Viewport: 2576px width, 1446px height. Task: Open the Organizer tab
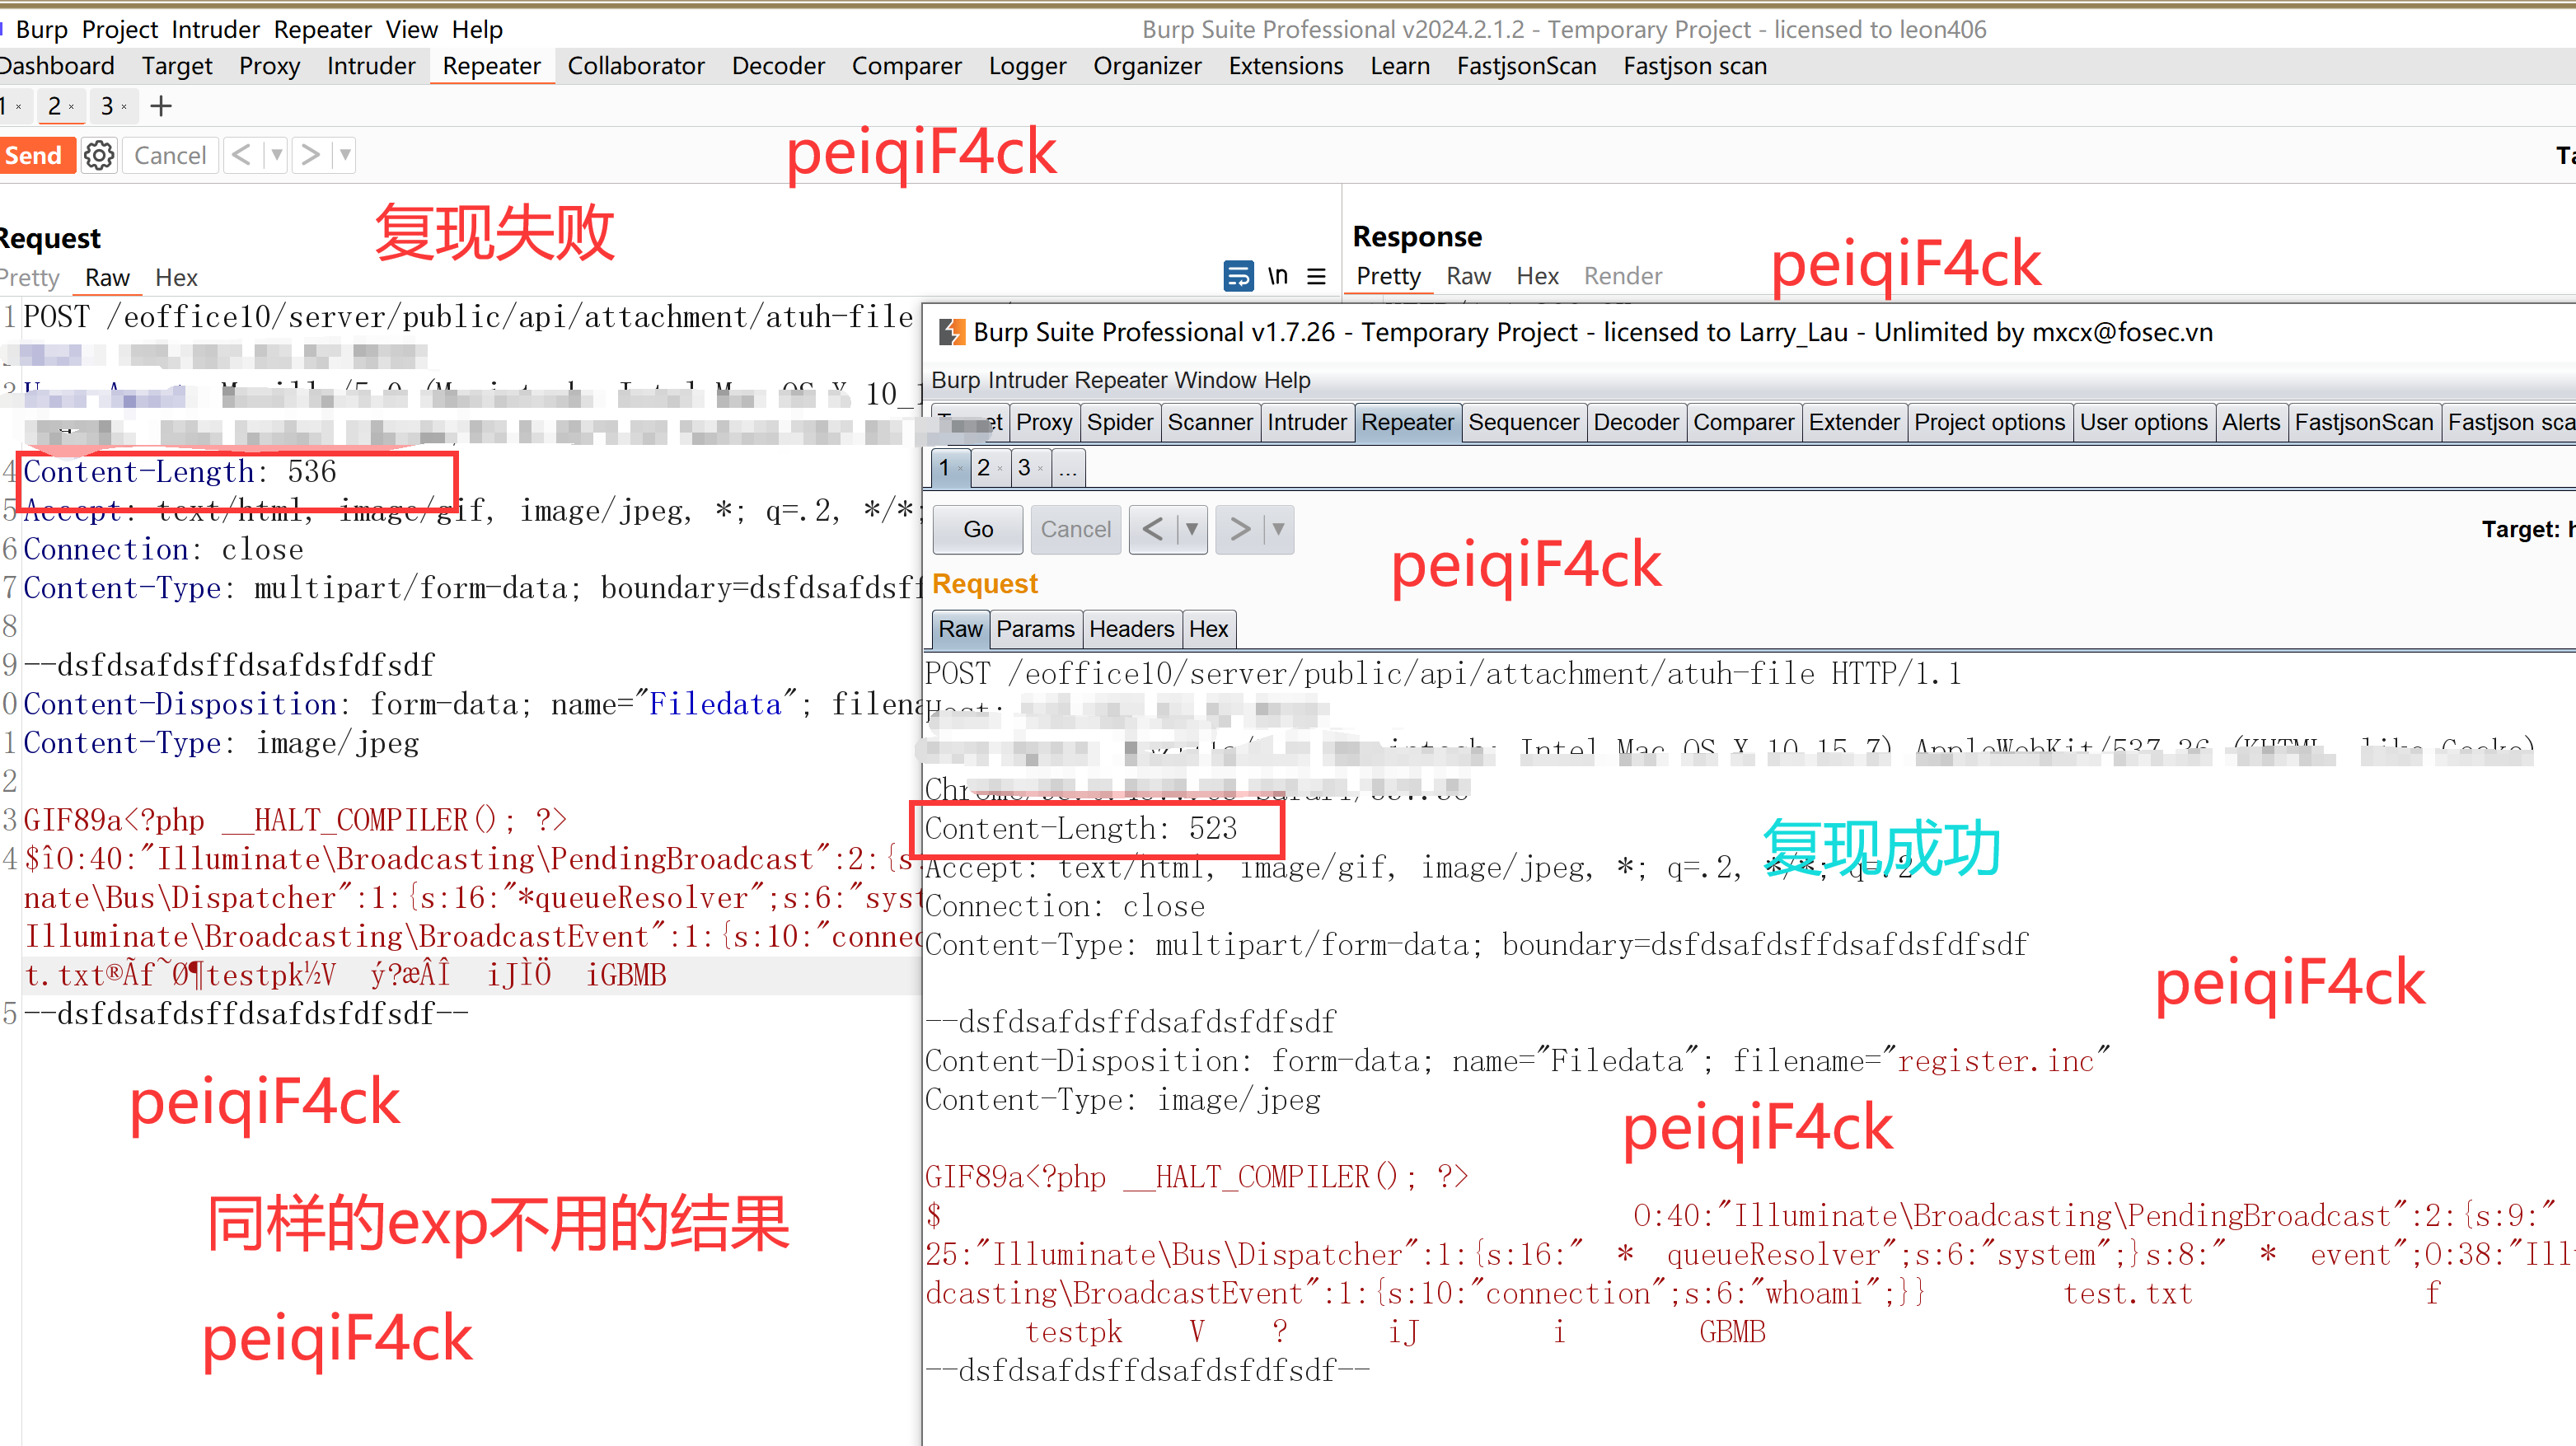click(x=1147, y=66)
